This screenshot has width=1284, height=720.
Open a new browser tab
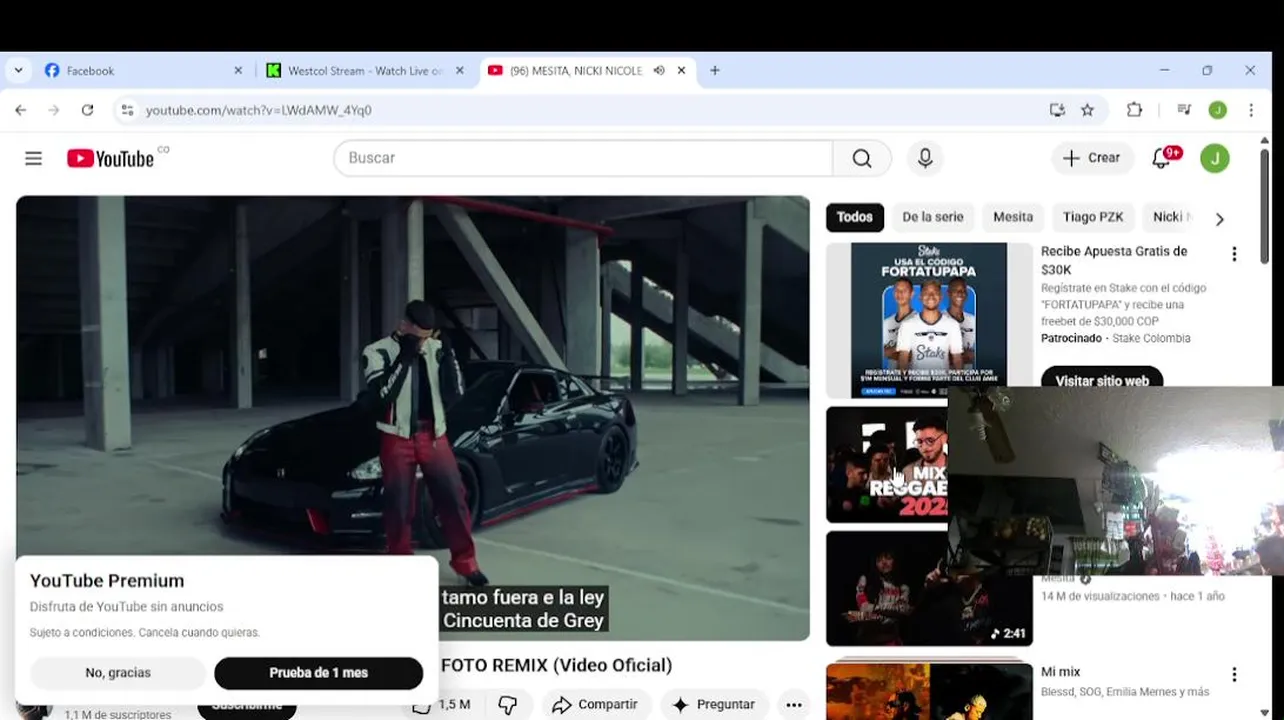pyautogui.click(x=714, y=71)
